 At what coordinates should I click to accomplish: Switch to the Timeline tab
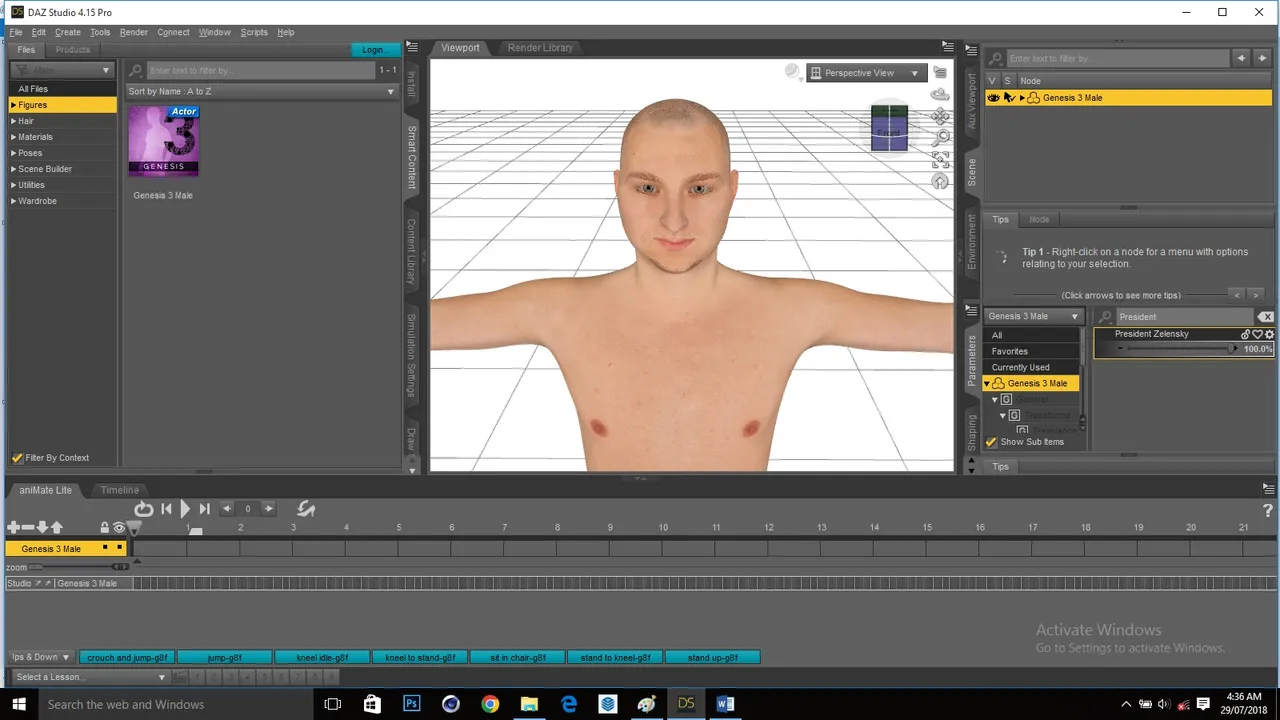[x=119, y=490]
